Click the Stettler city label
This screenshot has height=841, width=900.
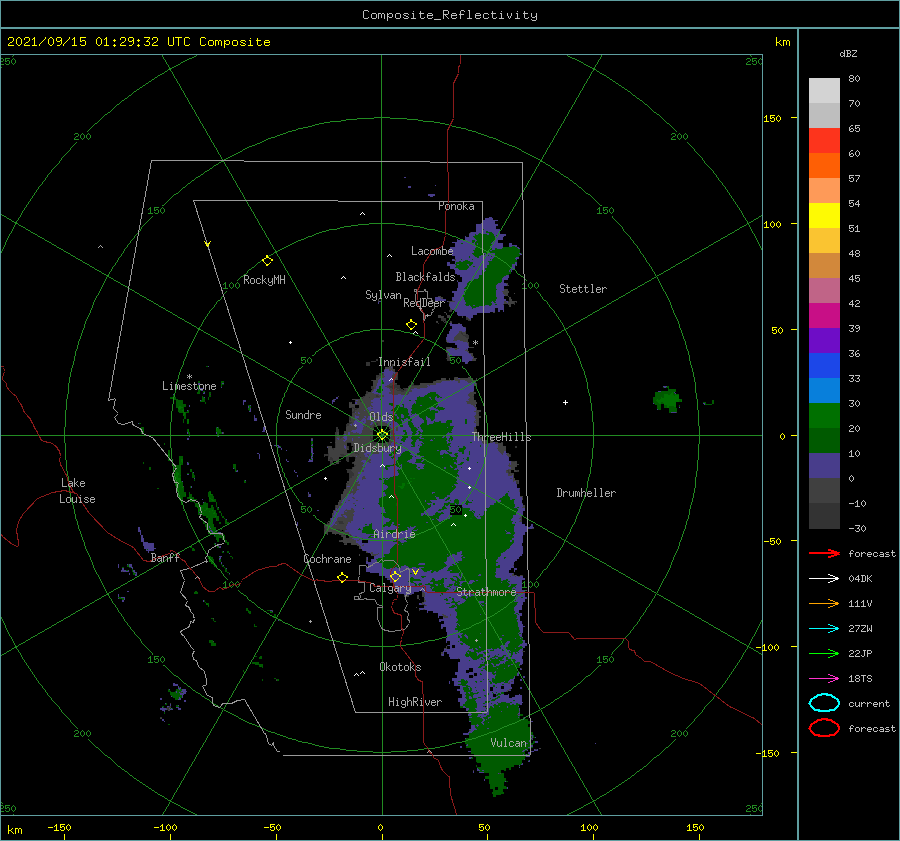tap(583, 289)
